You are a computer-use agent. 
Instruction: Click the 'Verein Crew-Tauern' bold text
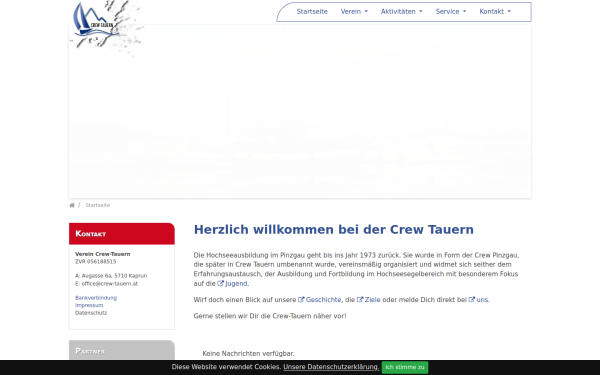tap(103, 254)
